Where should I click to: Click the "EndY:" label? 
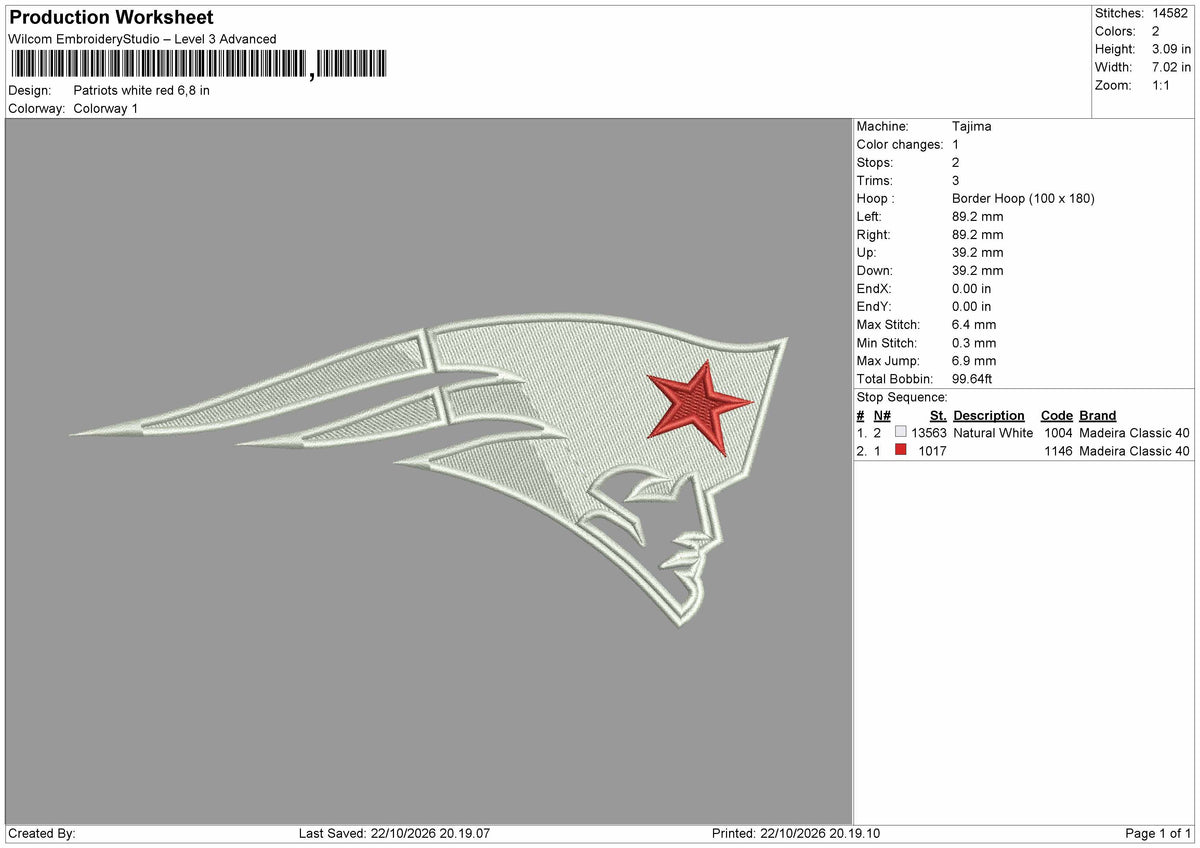click(x=875, y=306)
